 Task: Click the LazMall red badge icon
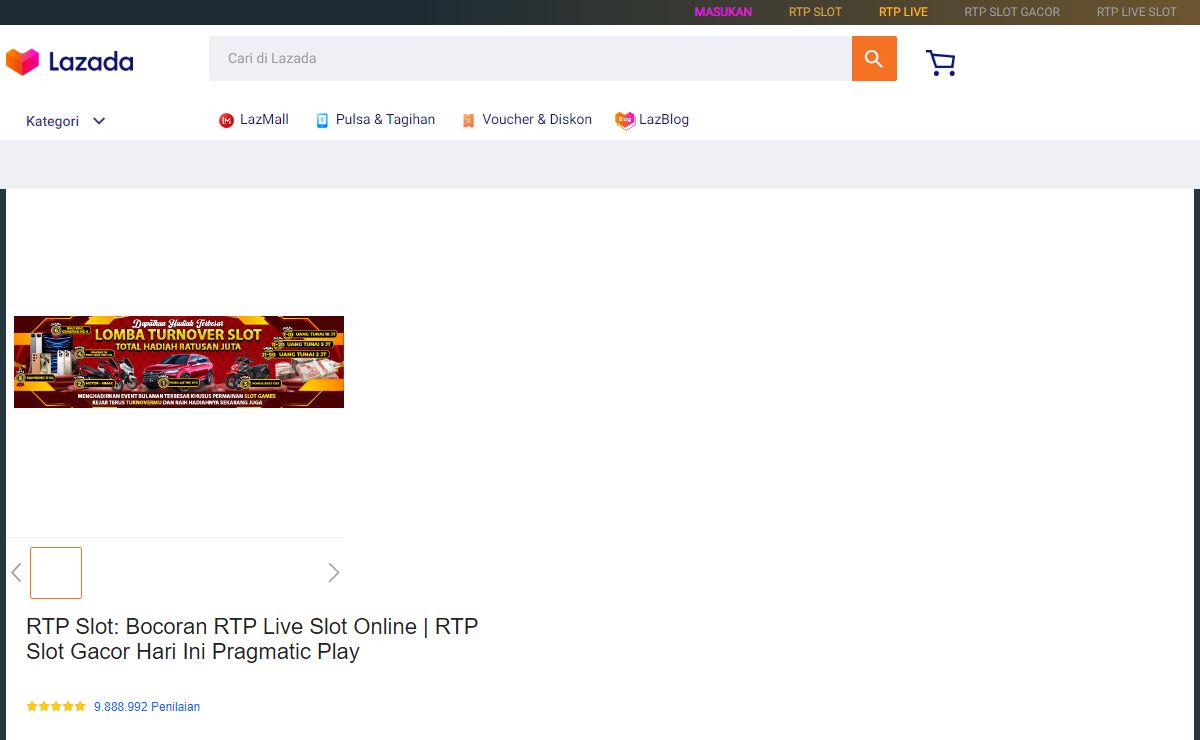coord(226,120)
